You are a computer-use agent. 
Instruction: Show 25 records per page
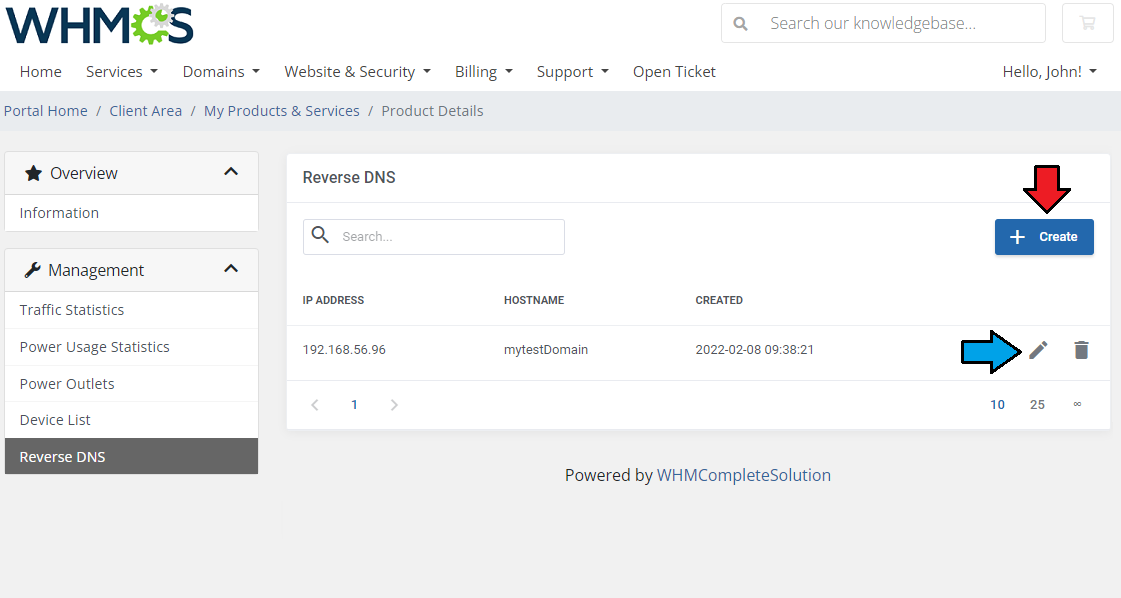[x=1037, y=405]
